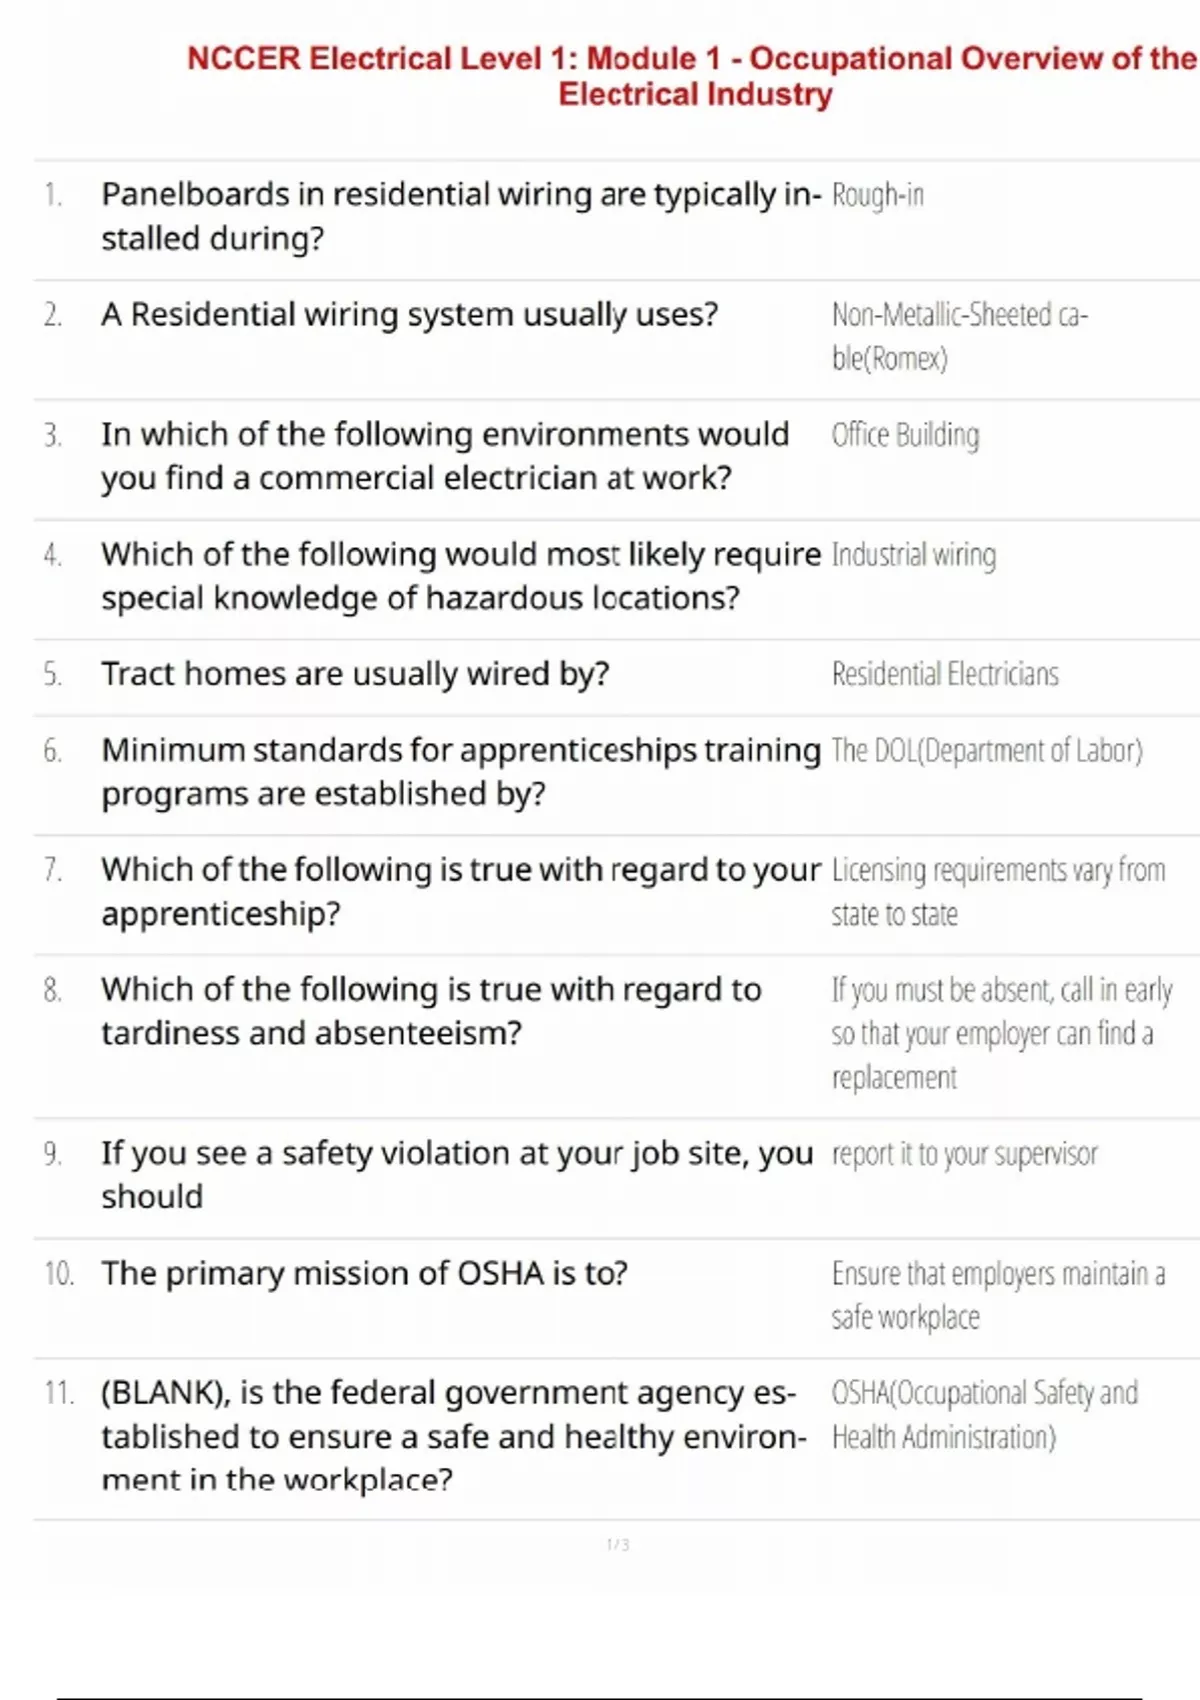
Task: Select the Non-Metallic-Sheeted cable (Romex) answer
Action: coord(958,336)
